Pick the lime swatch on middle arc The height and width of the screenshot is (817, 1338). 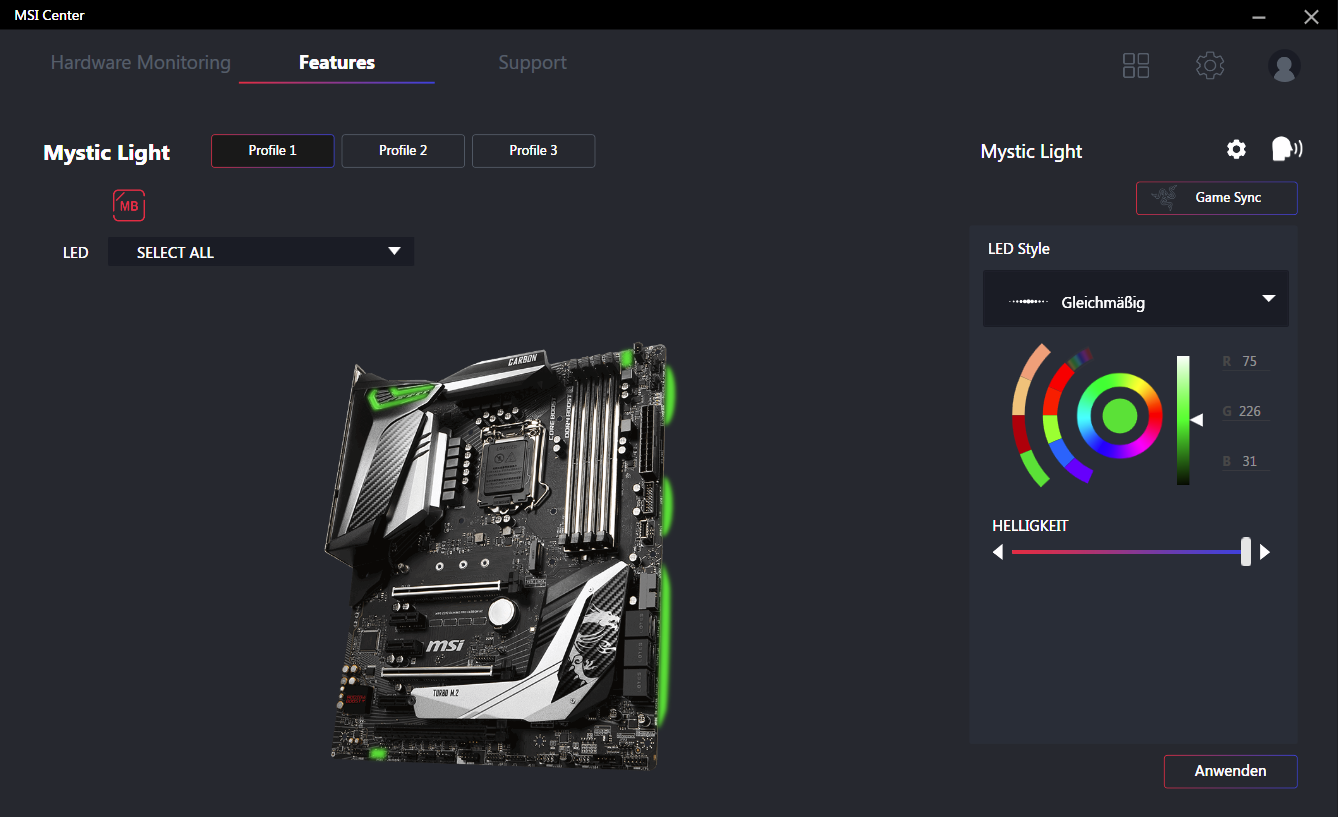pos(1051,429)
